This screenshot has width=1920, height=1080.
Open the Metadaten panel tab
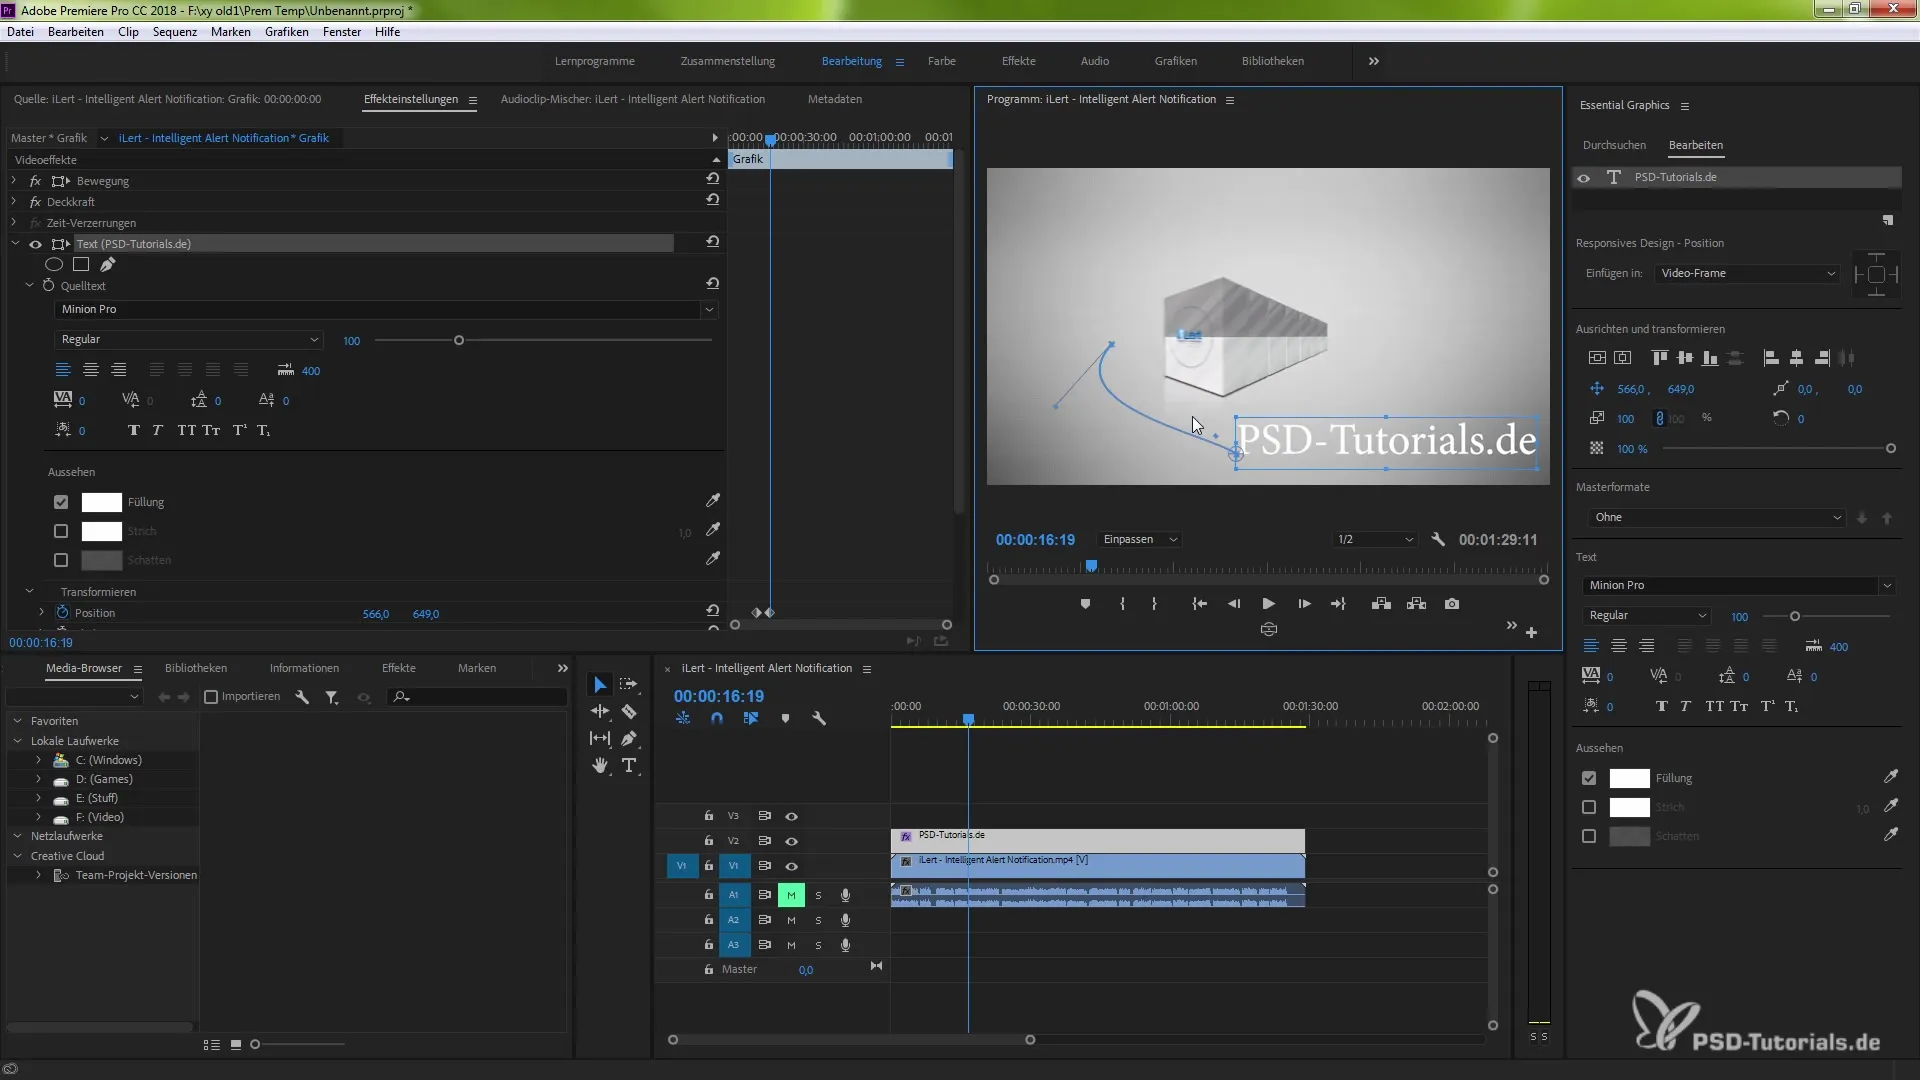pos(835,99)
